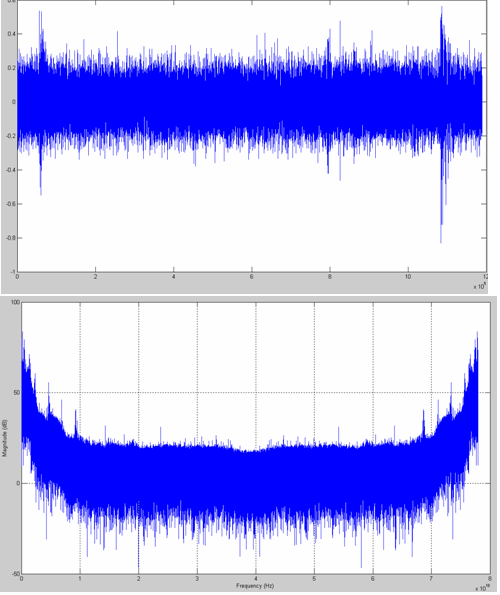Select x-axis tick 3 on the spectrum plot
Screen dimensions: 500x595
197,579
